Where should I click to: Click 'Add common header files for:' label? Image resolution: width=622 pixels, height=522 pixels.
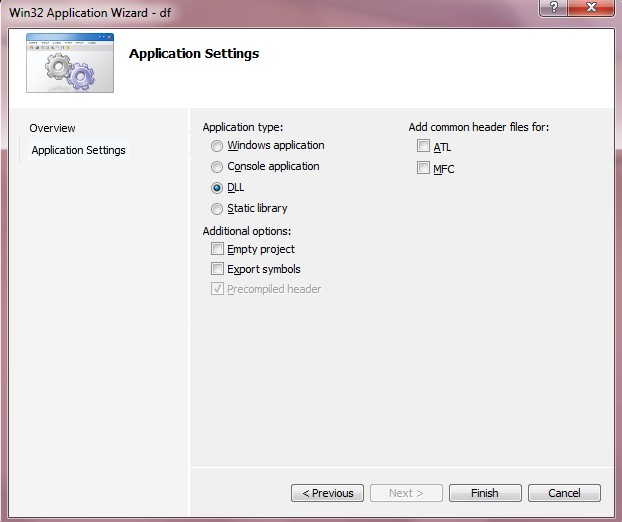coord(479,127)
